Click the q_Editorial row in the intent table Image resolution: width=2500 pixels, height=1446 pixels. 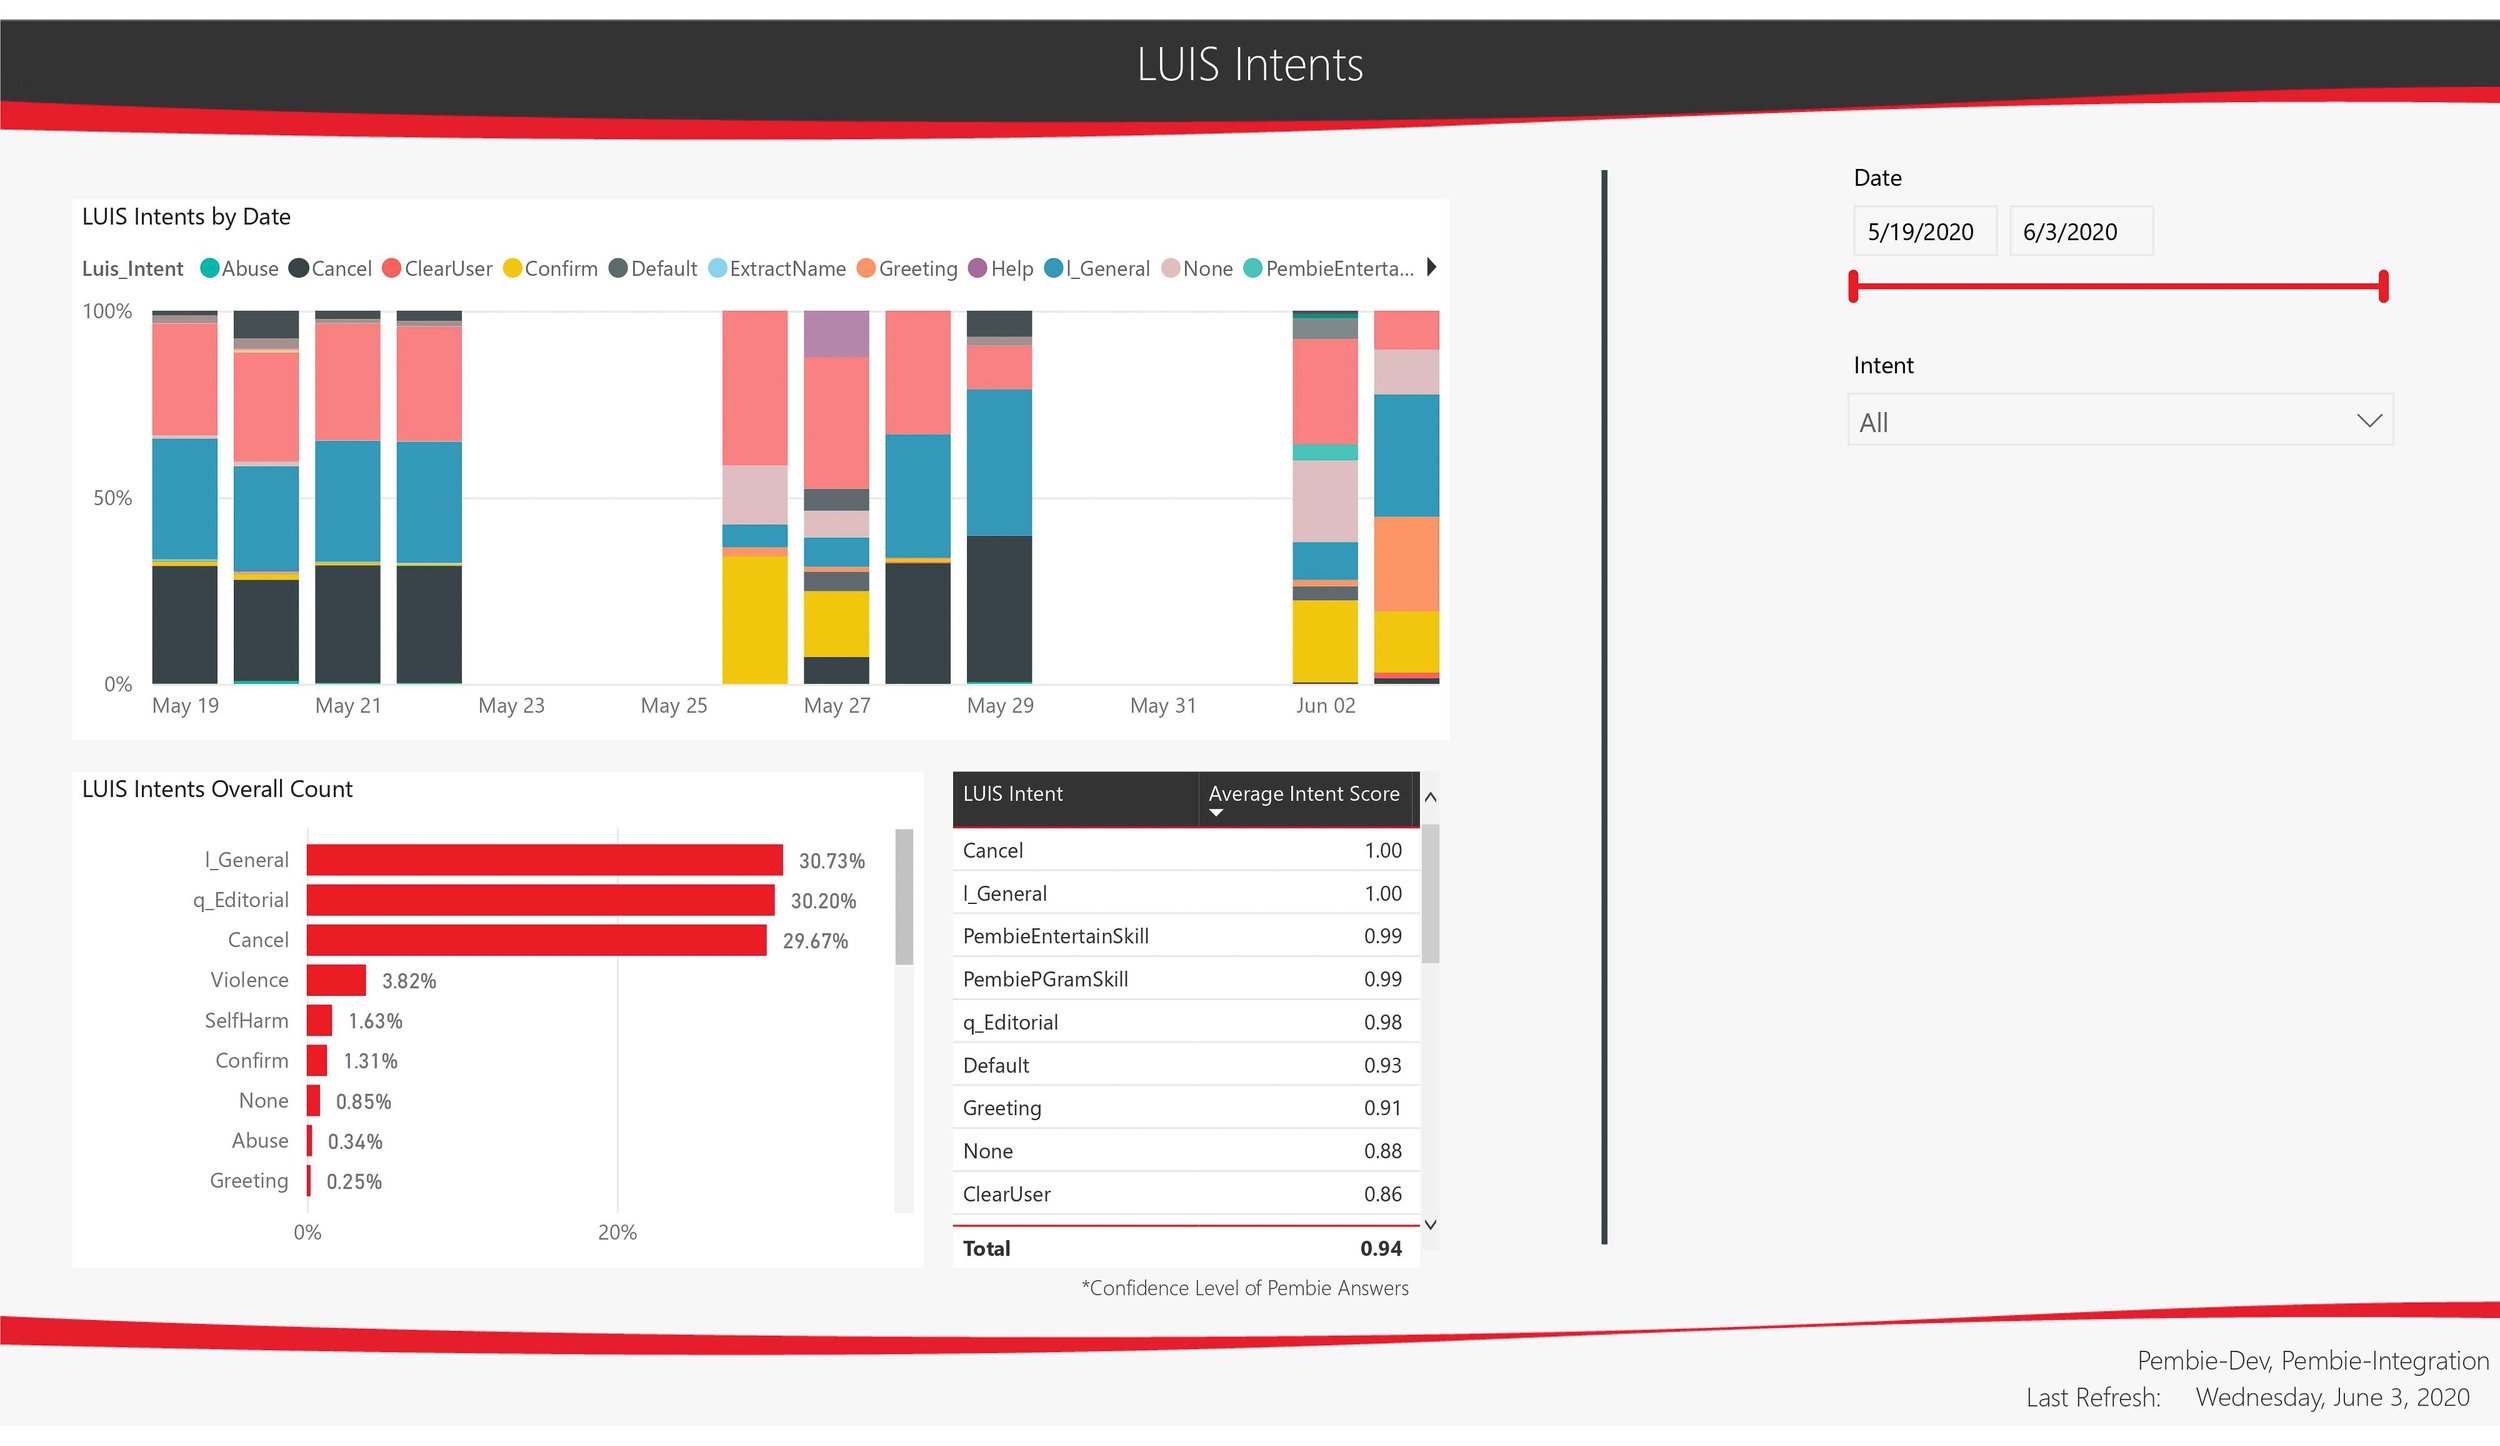click(1186, 1022)
